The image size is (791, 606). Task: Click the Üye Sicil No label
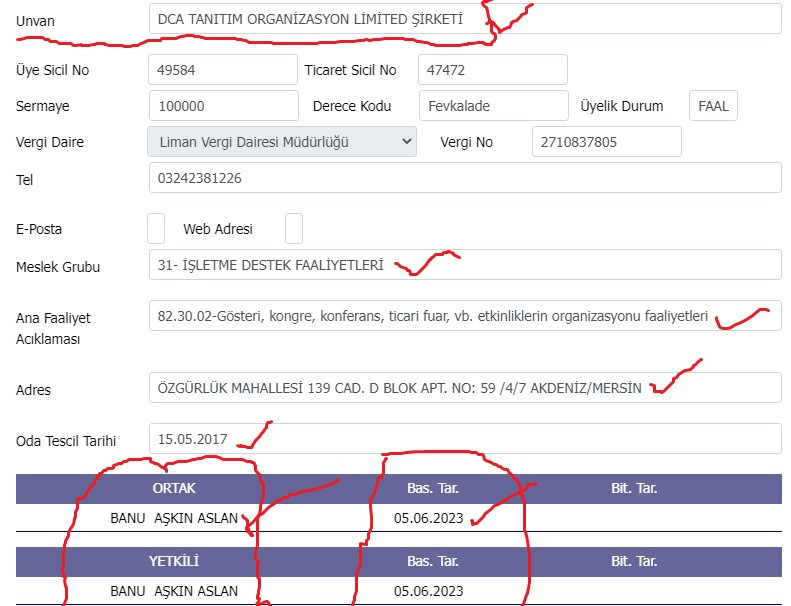(52, 70)
